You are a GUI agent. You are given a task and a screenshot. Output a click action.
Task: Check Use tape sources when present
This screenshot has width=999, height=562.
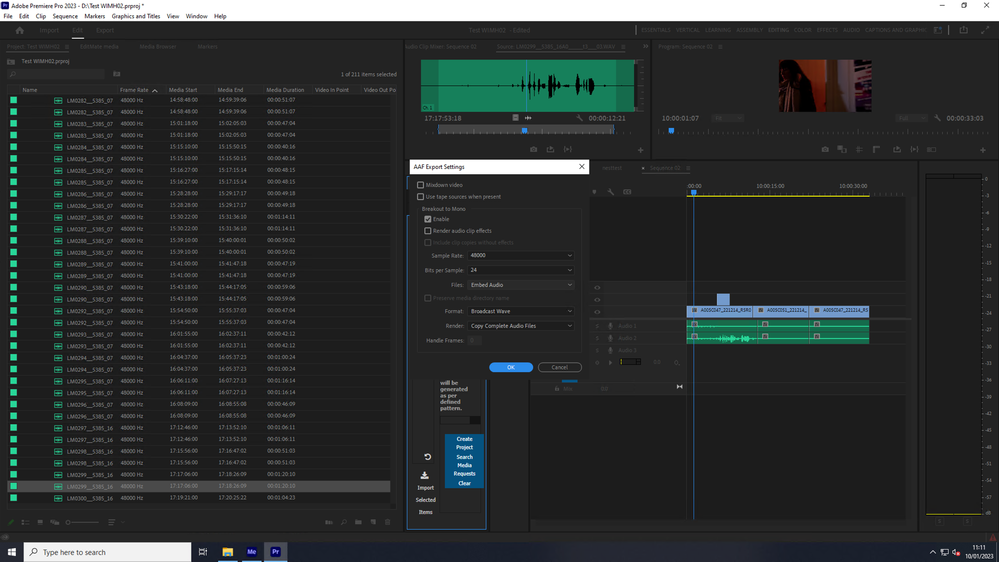point(420,197)
